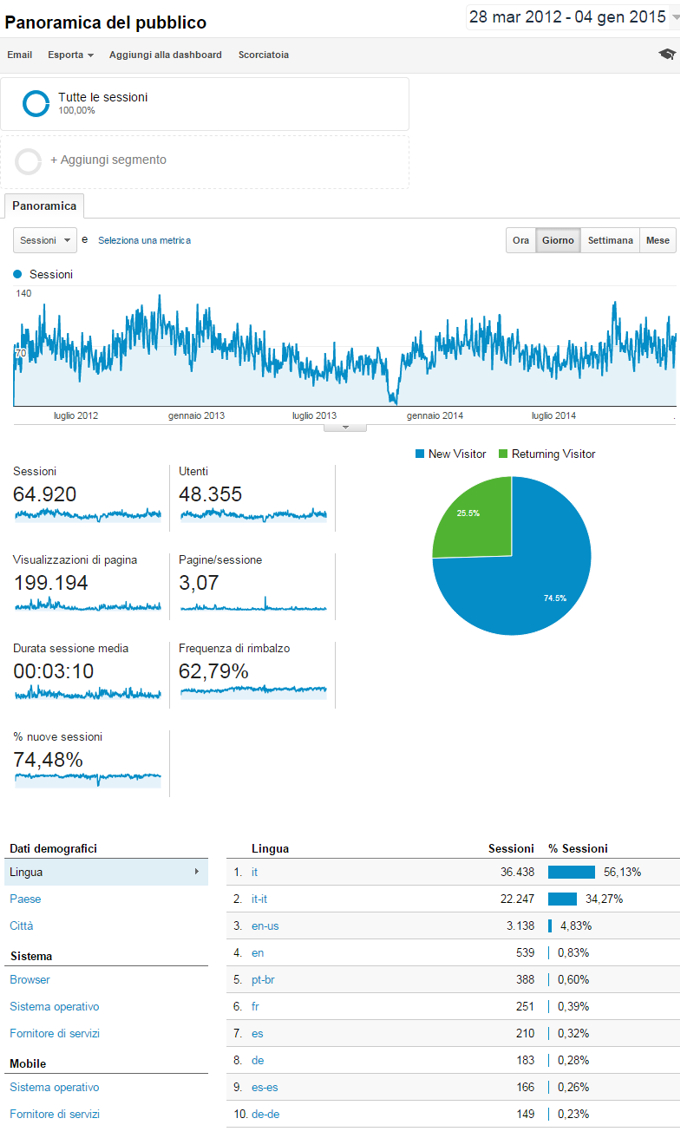The width and height of the screenshot is (680, 1132).
Task: Click the 22.247 sessions value
Action: click(x=517, y=899)
